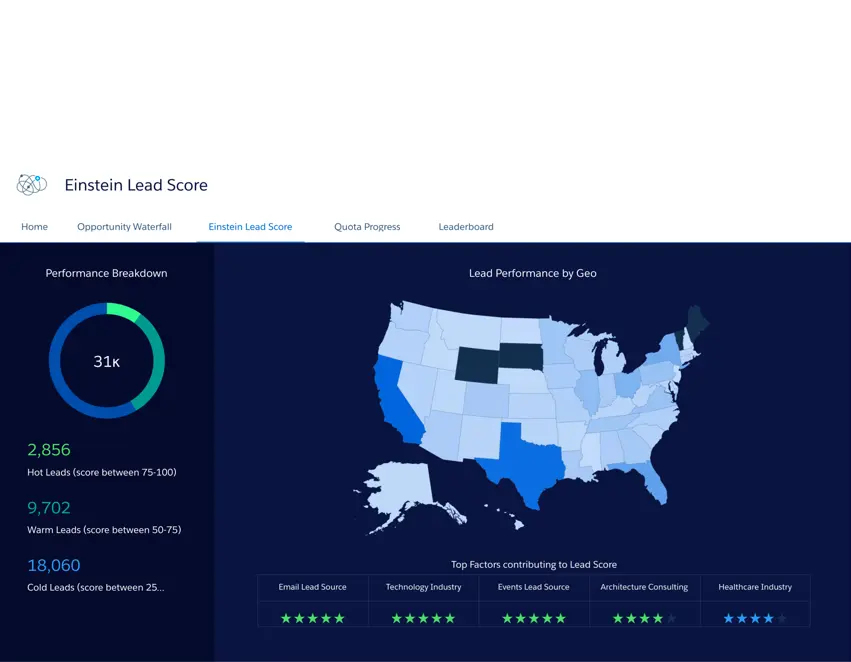This screenshot has height=662, width=851.
Task: Select the Einstein Lead Score tab
Action: pos(250,227)
